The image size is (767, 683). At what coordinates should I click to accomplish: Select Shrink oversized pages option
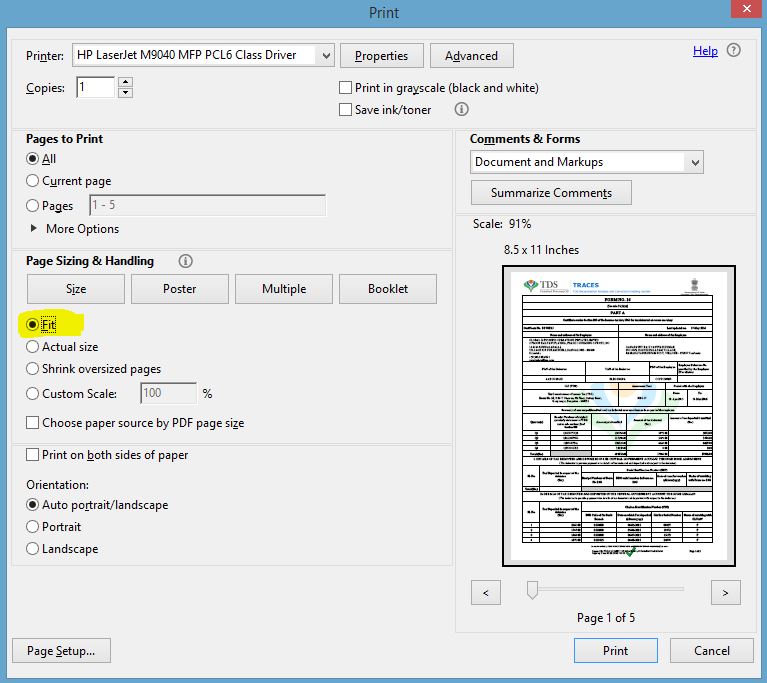(32, 368)
